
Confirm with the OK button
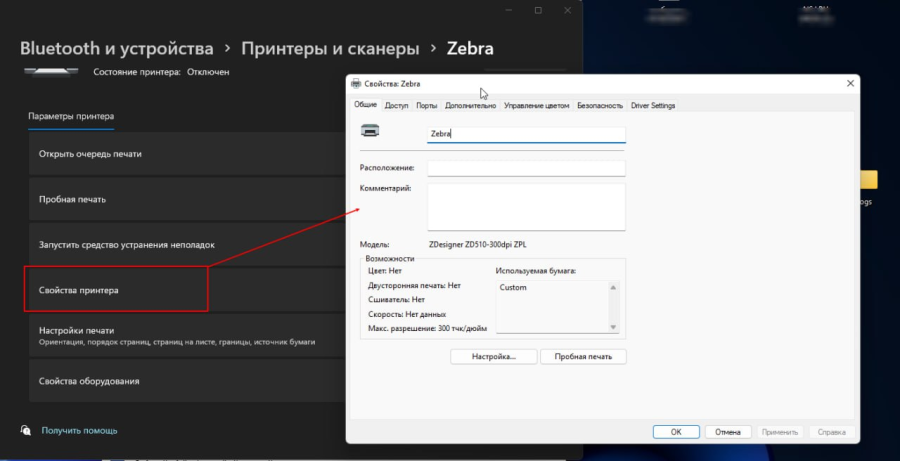click(676, 432)
